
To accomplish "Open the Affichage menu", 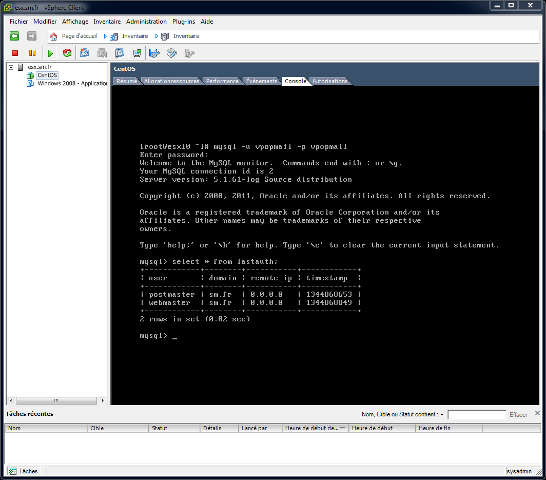I will (x=75, y=22).
